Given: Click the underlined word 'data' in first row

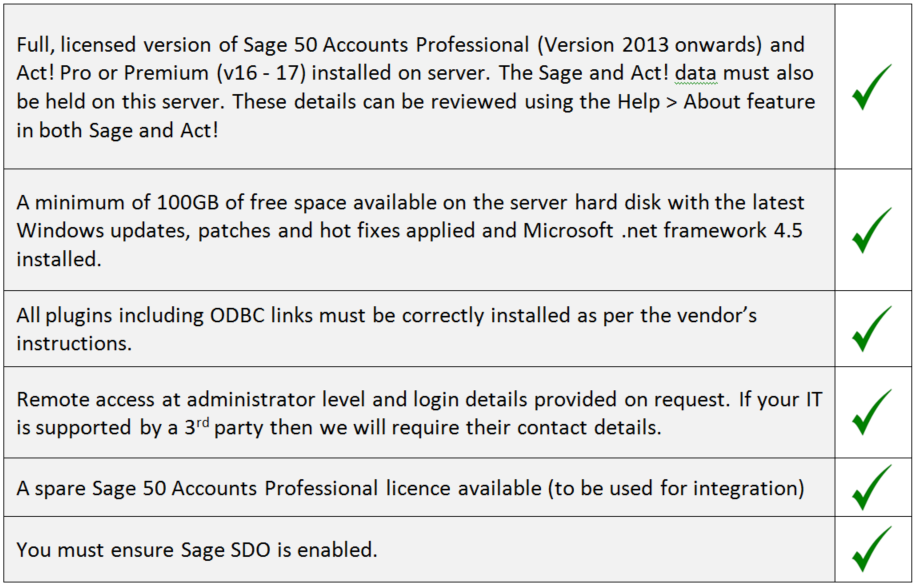Looking at the screenshot, I should click(695, 73).
